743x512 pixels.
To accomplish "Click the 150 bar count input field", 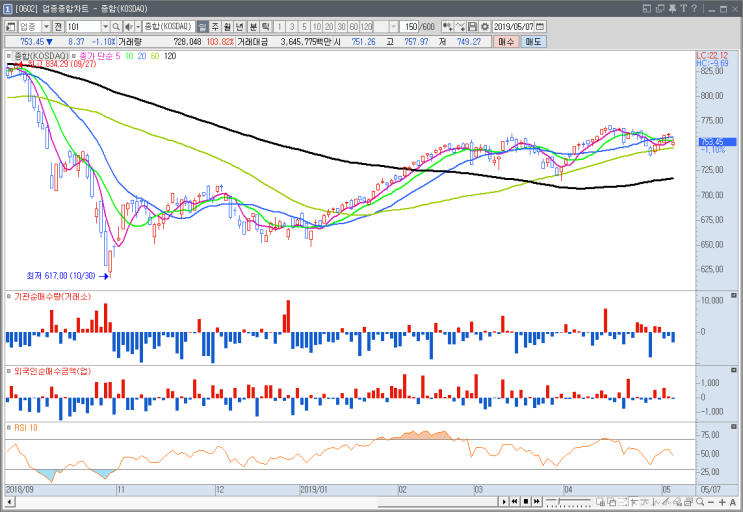I will (x=409, y=27).
